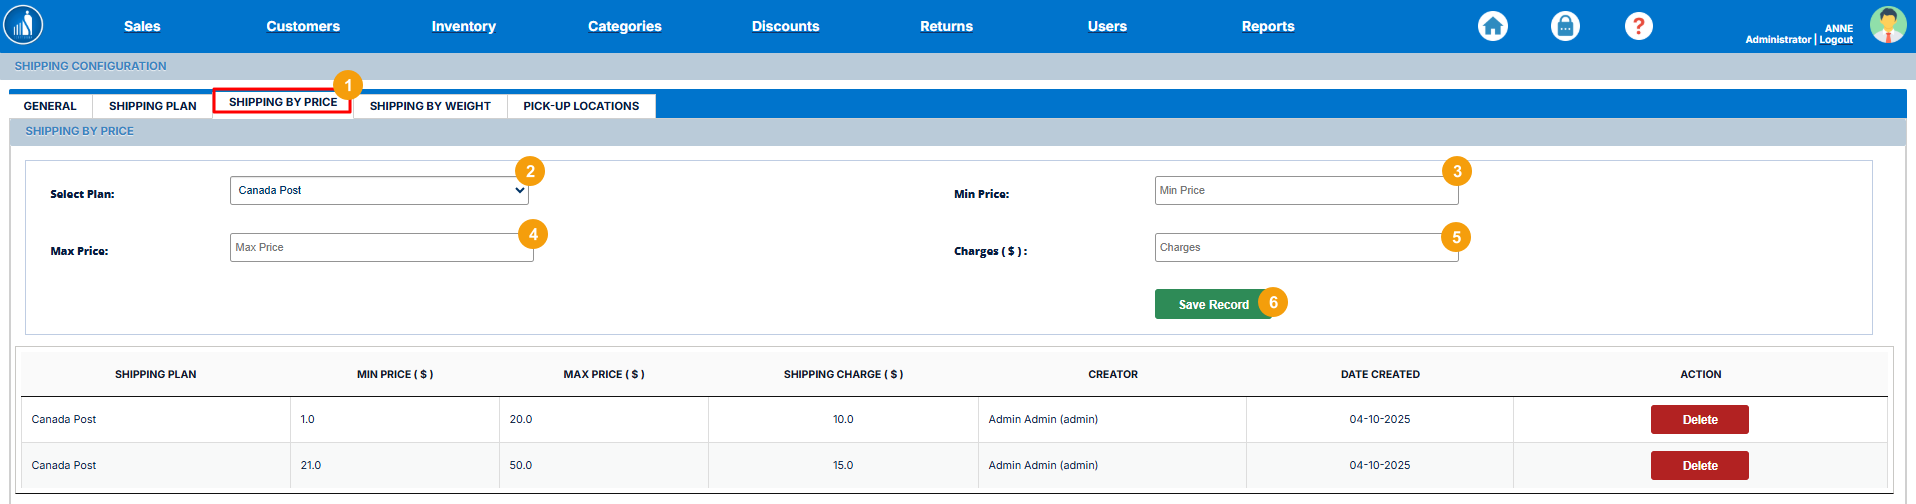Click the Logout link
This screenshot has height=504, width=1916.
tap(1836, 40)
